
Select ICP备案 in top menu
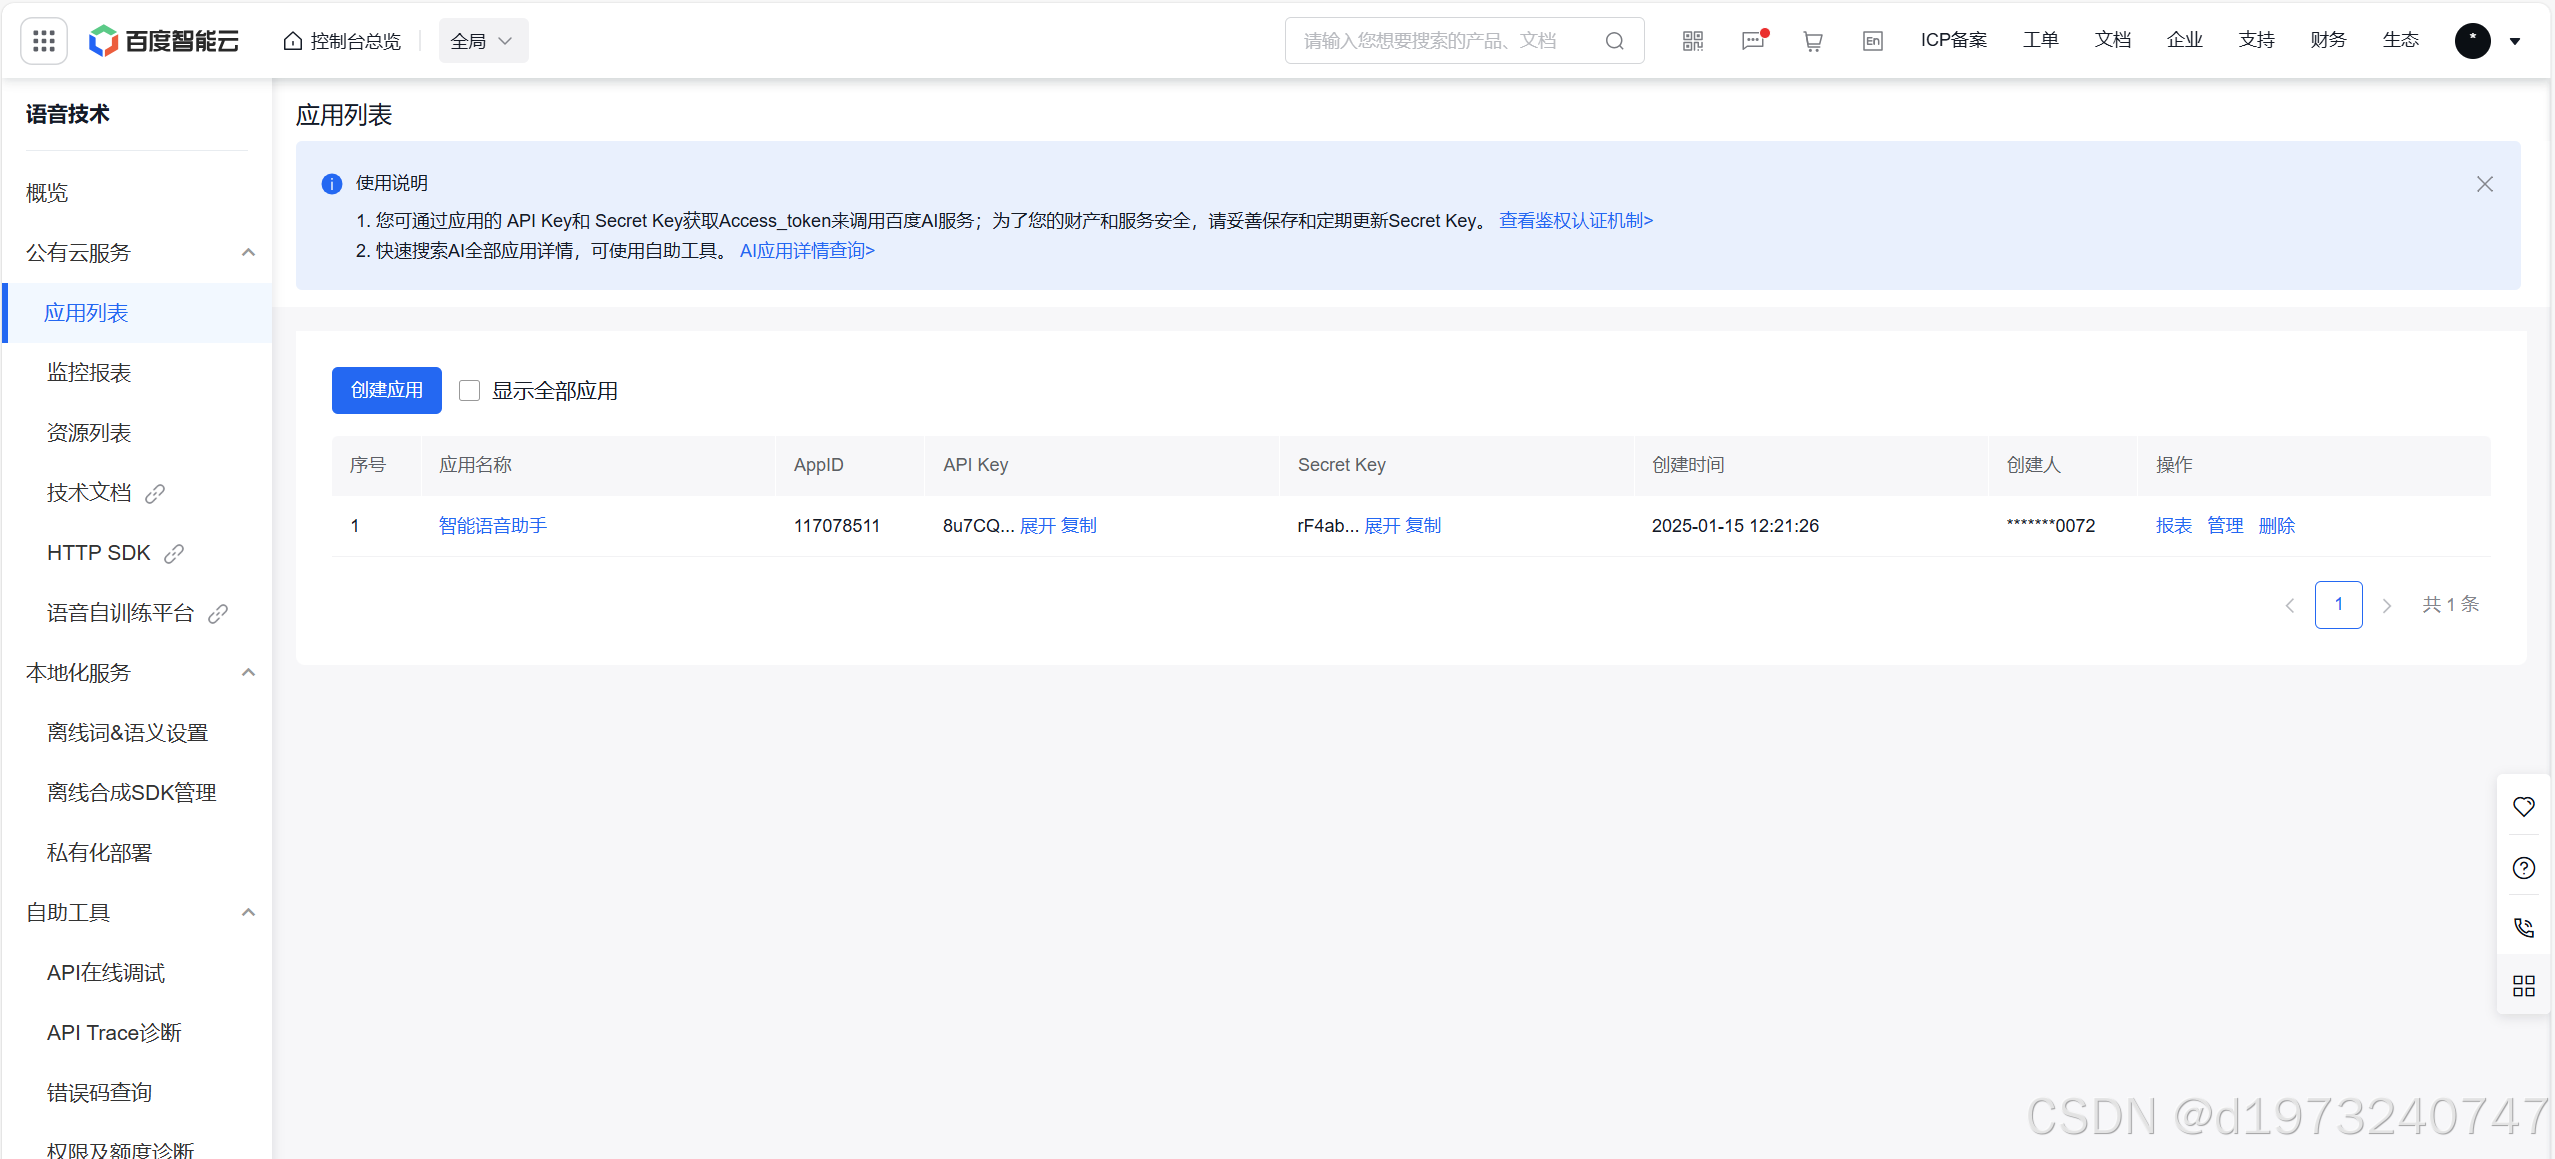click(1953, 40)
